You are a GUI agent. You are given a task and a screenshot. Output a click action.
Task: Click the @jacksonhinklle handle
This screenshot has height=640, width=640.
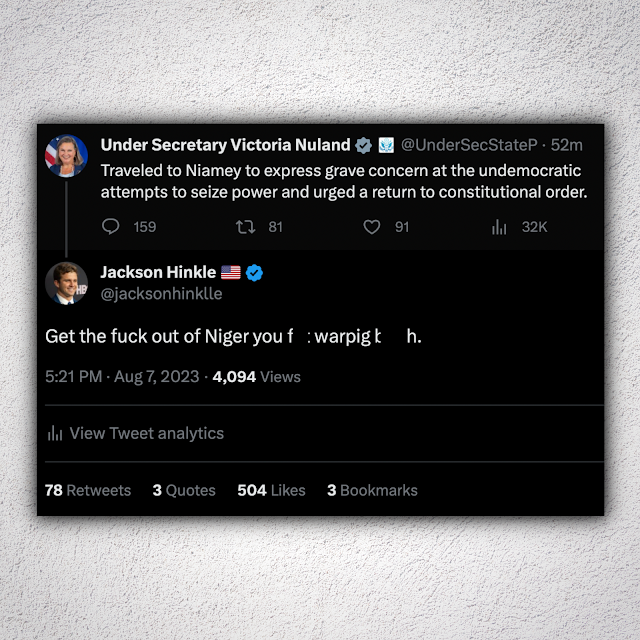[161, 294]
